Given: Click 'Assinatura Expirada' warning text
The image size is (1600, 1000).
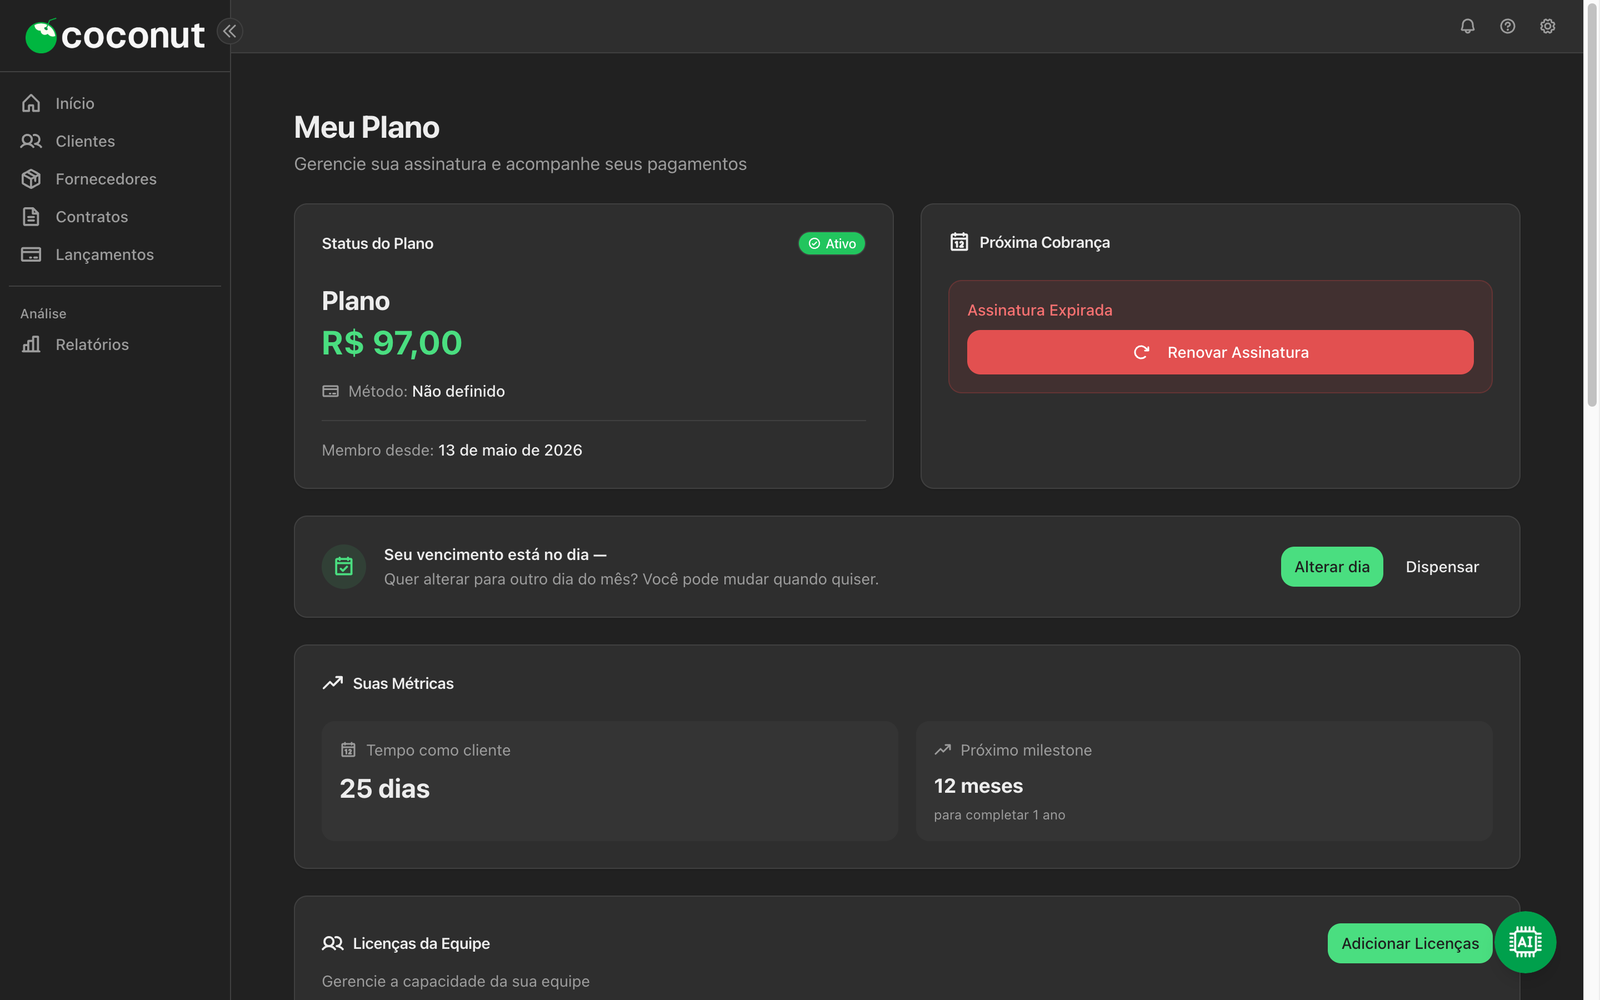Looking at the screenshot, I should point(1040,310).
